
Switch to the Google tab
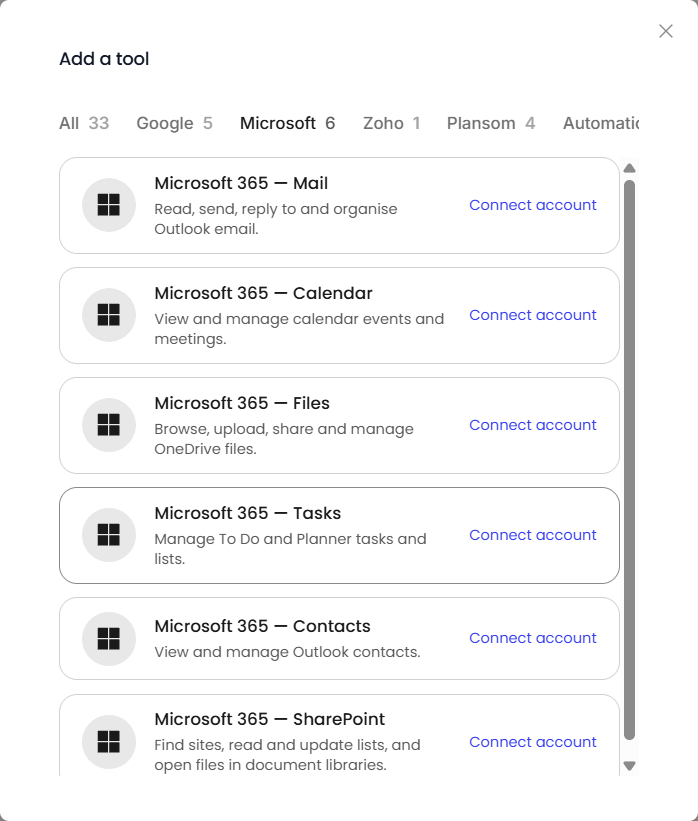pyautogui.click(x=174, y=123)
